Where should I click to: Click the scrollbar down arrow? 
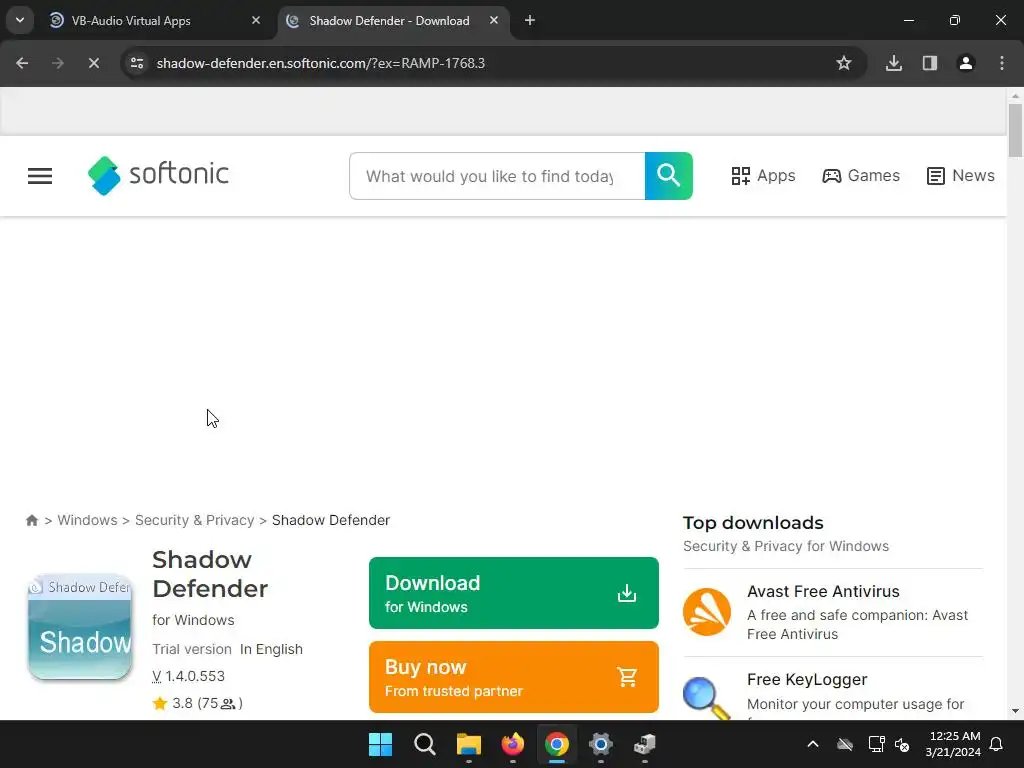point(1015,711)
